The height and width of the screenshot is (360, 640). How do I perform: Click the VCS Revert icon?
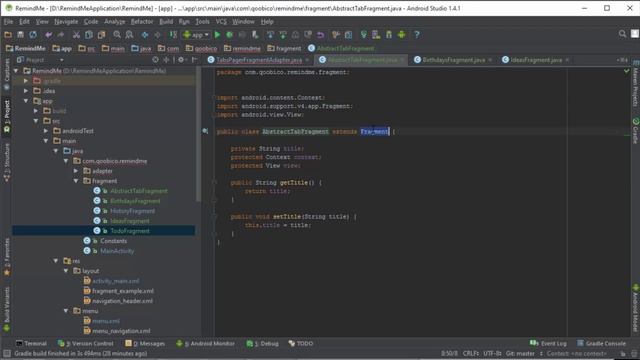320,35
